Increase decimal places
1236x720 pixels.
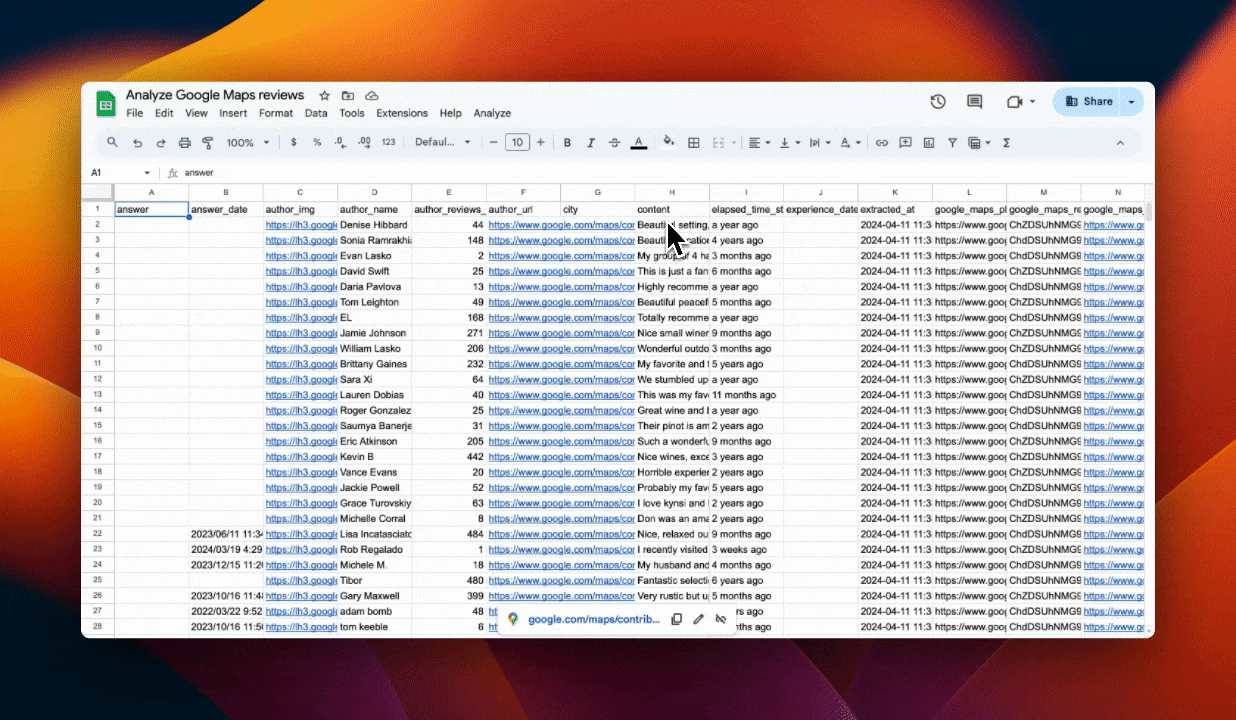coord(365,143)
